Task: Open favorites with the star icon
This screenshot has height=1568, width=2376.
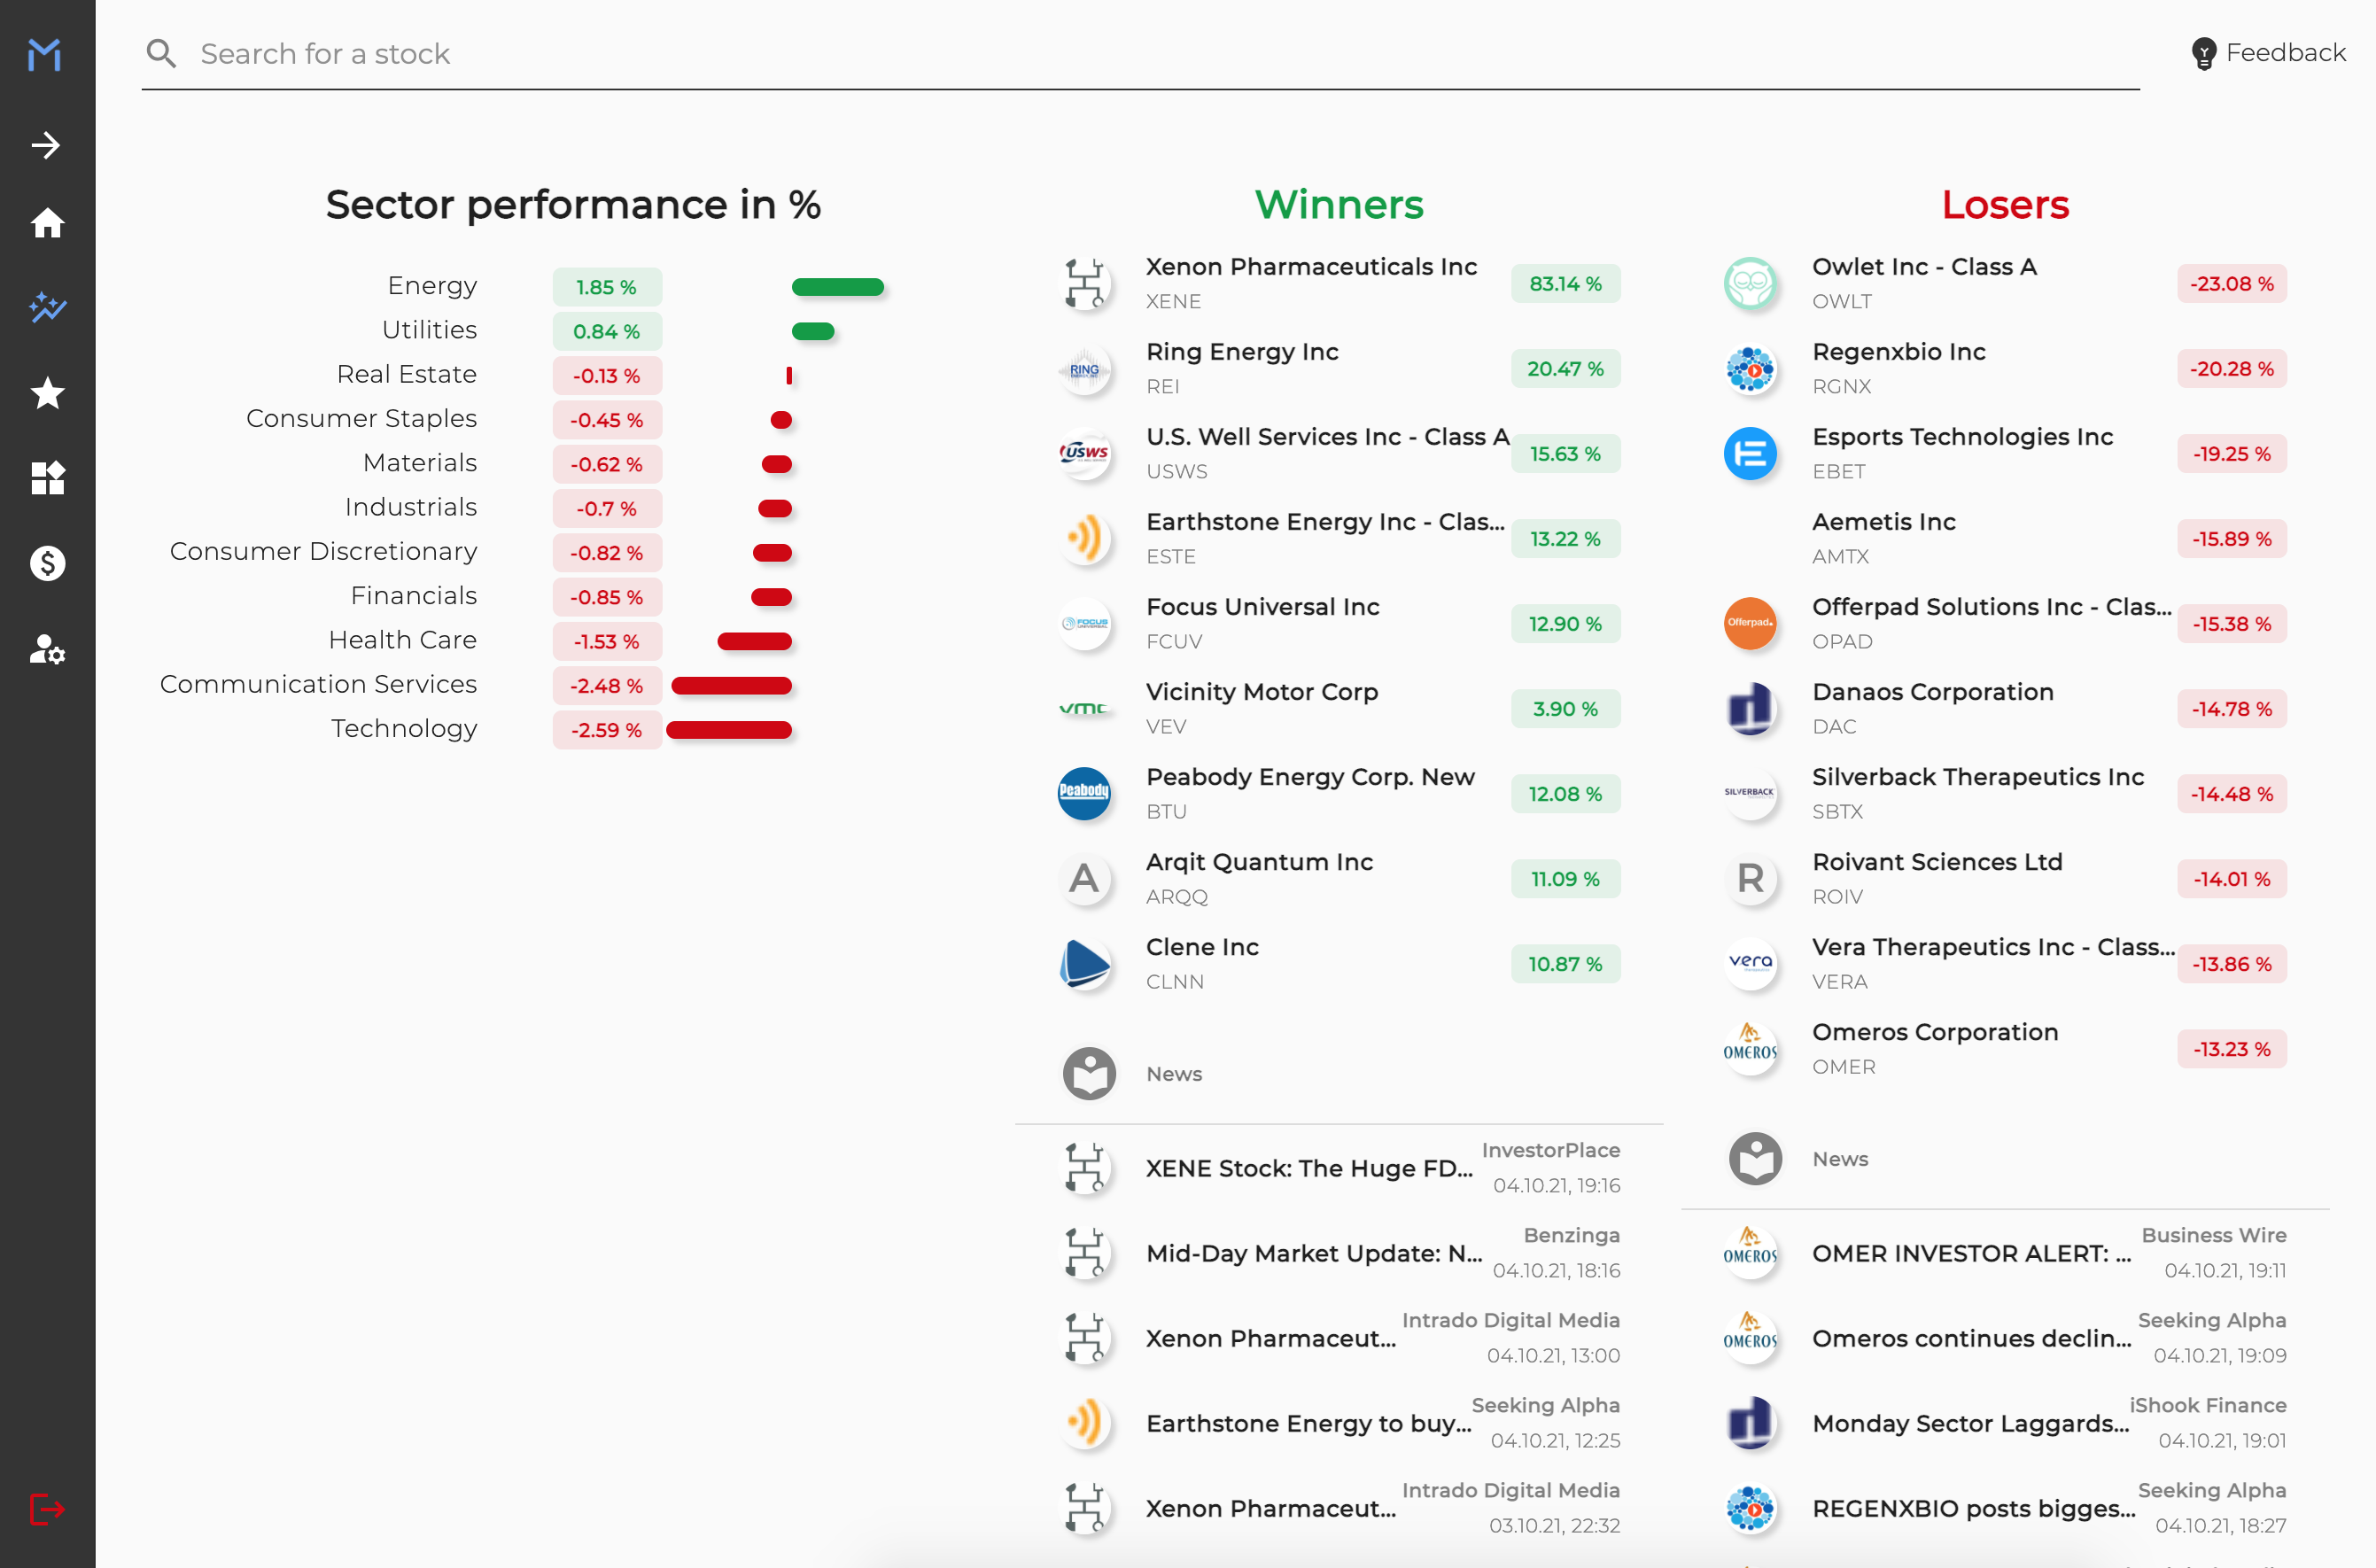Action: point(47,393)
